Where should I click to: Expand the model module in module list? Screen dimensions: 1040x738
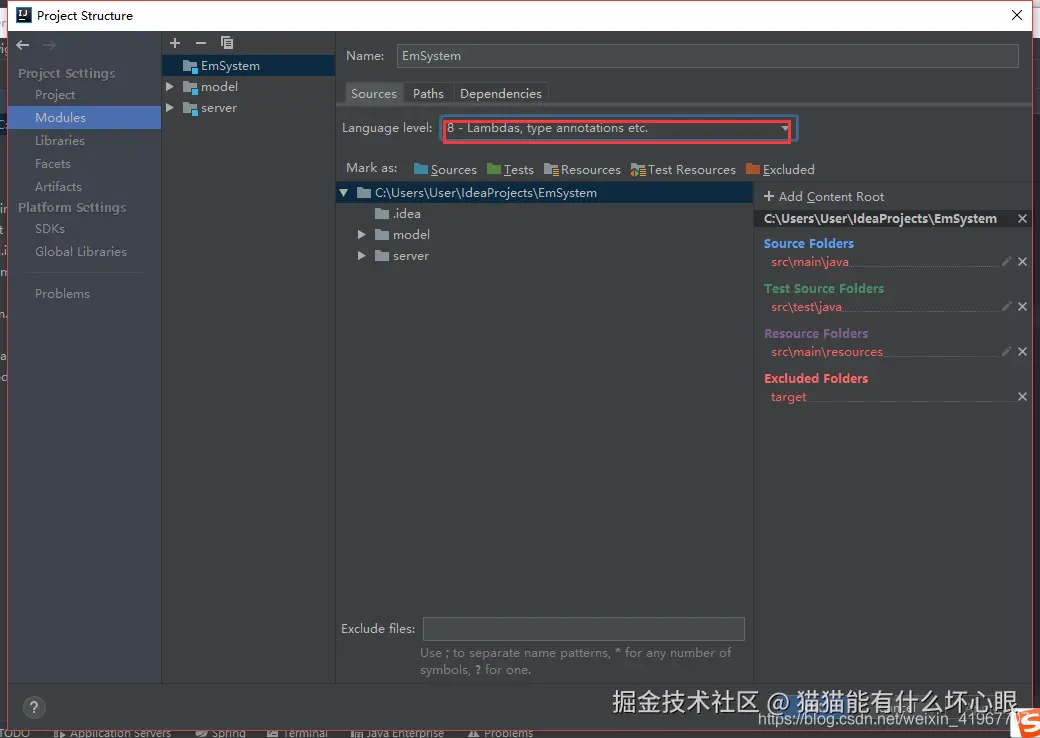[170, 87]
